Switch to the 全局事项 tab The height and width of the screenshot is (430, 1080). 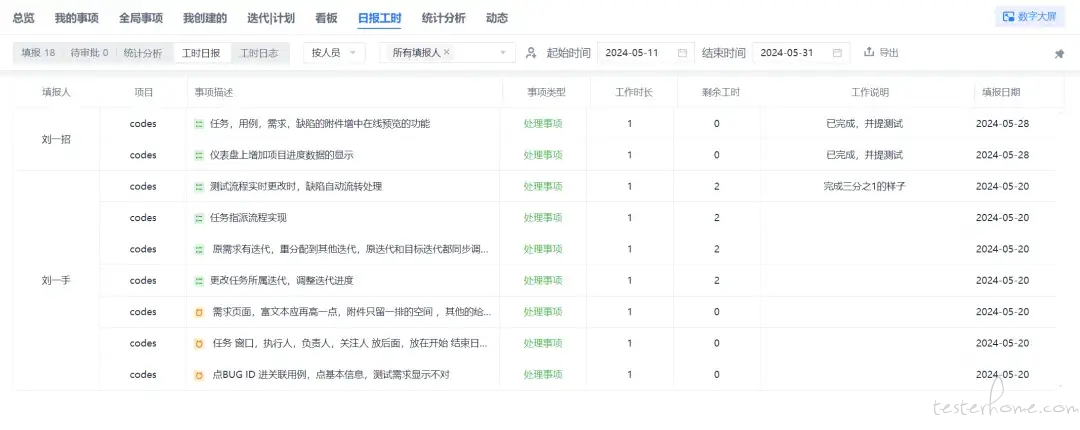pyautogui.click(x=141, y=19)
